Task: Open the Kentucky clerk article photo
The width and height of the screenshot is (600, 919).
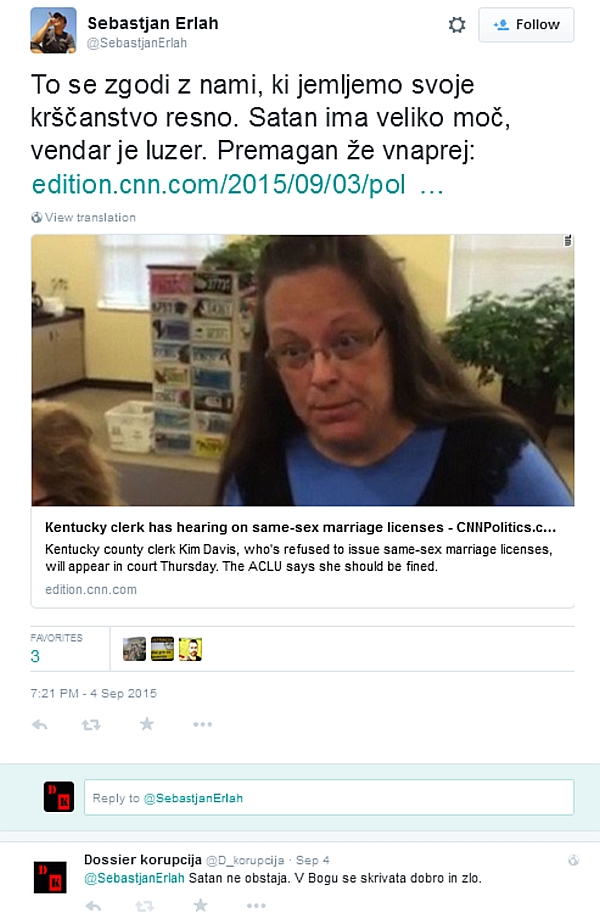Action: (302, 370)
